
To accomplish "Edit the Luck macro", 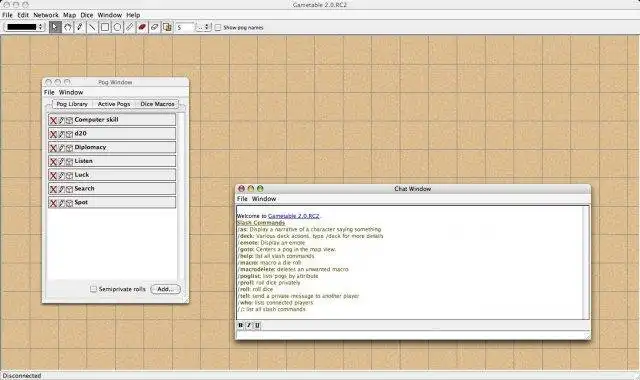I will [x=62, y=176].
